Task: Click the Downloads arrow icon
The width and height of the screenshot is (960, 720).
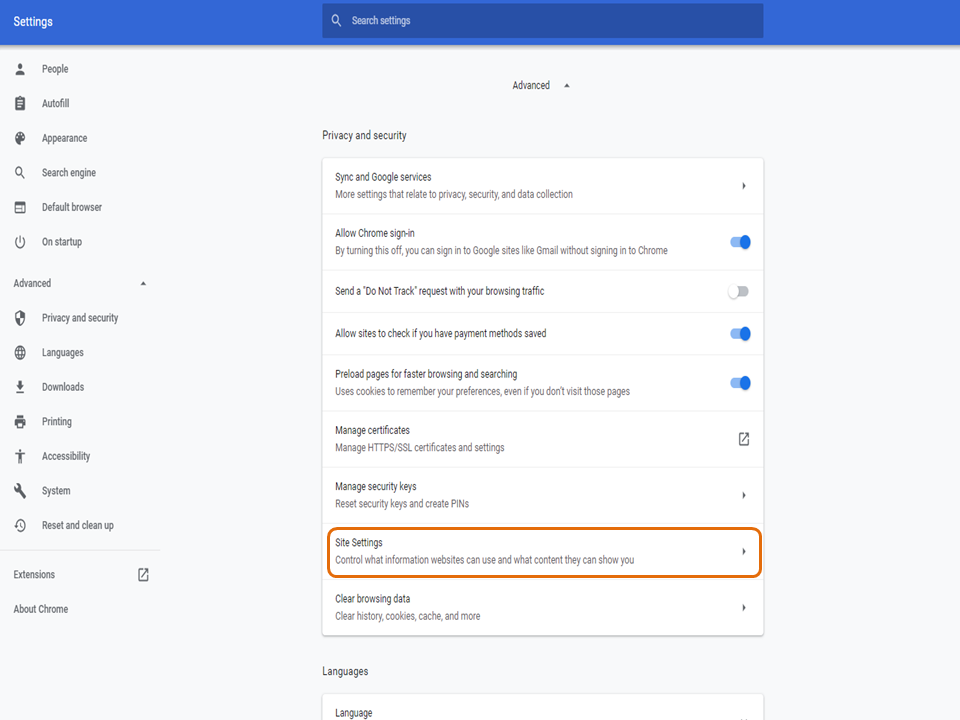Action: pyautogui.click(x=20, y=387)
